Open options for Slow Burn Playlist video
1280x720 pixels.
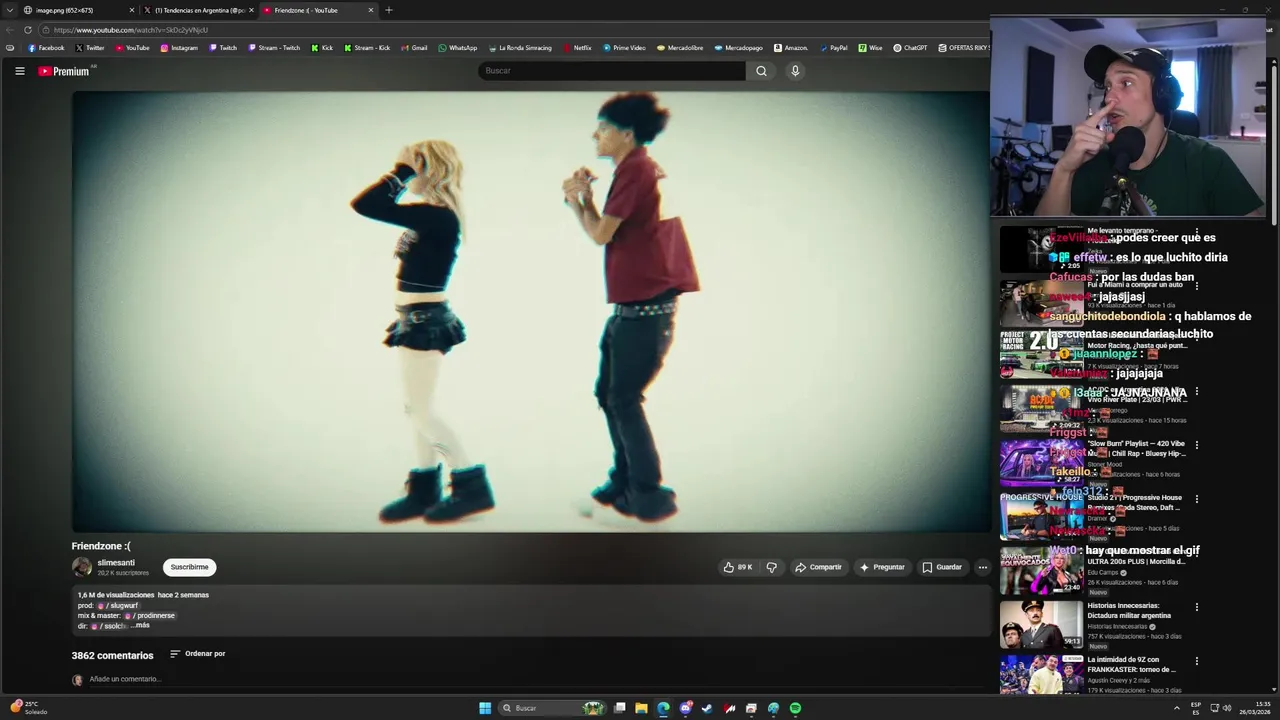(1197, 445)
